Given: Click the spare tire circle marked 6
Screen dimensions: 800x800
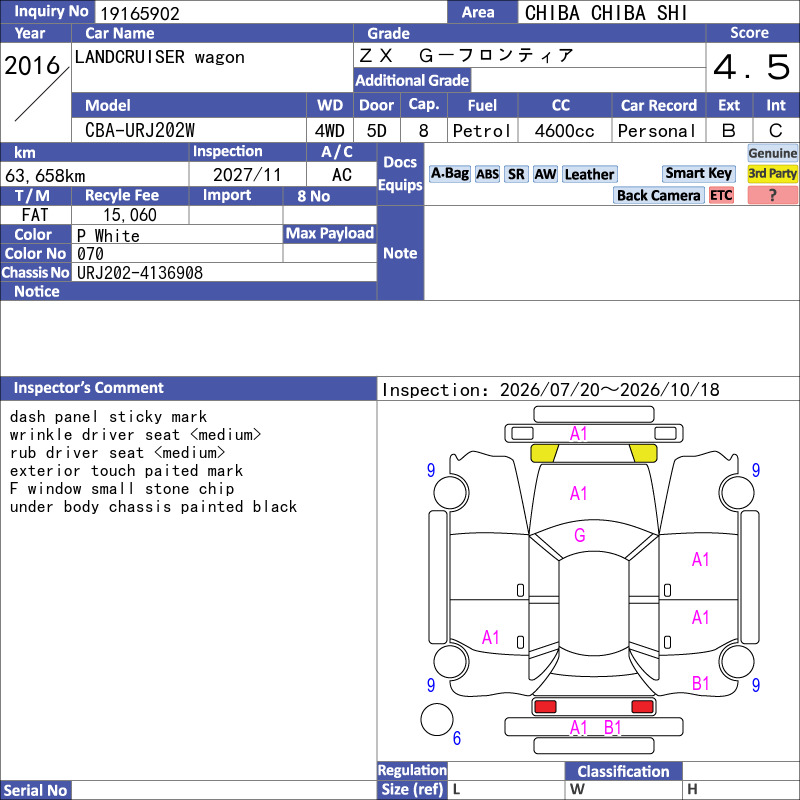Looking at the screenshot, I should pyautogui.click(x=437, y=719).
